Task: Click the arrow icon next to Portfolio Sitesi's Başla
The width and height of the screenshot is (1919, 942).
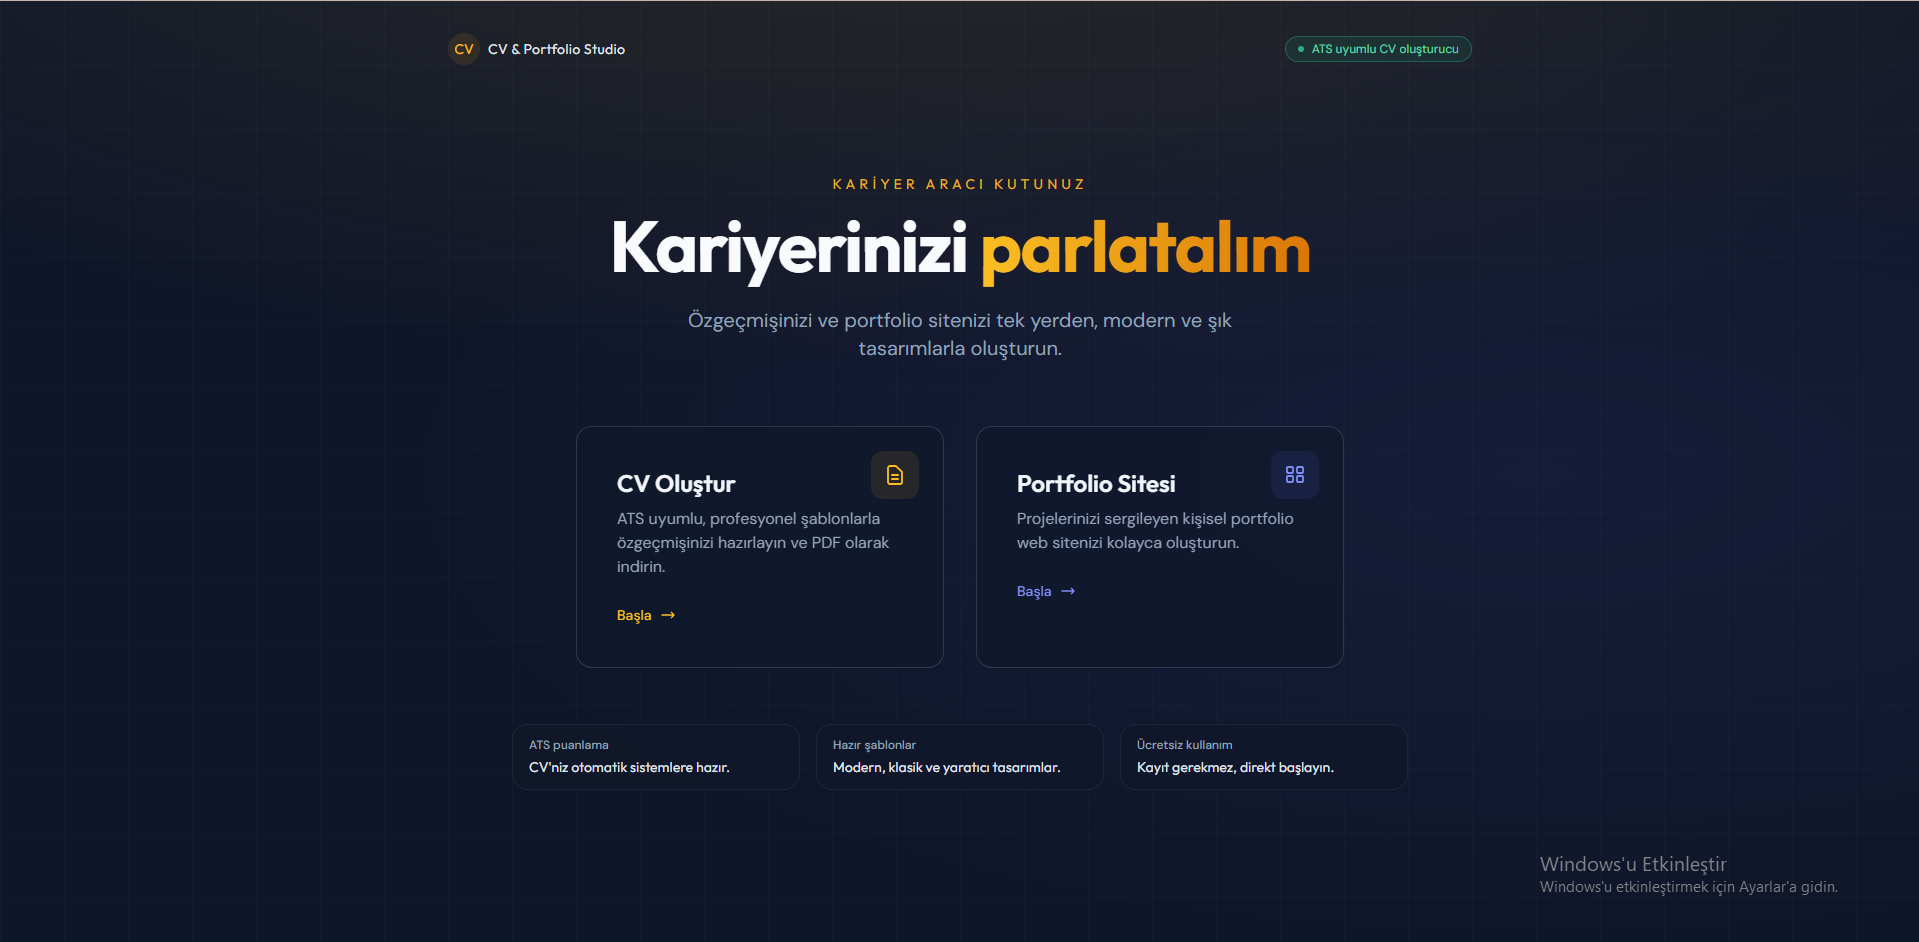Action: pos(1067,591)
